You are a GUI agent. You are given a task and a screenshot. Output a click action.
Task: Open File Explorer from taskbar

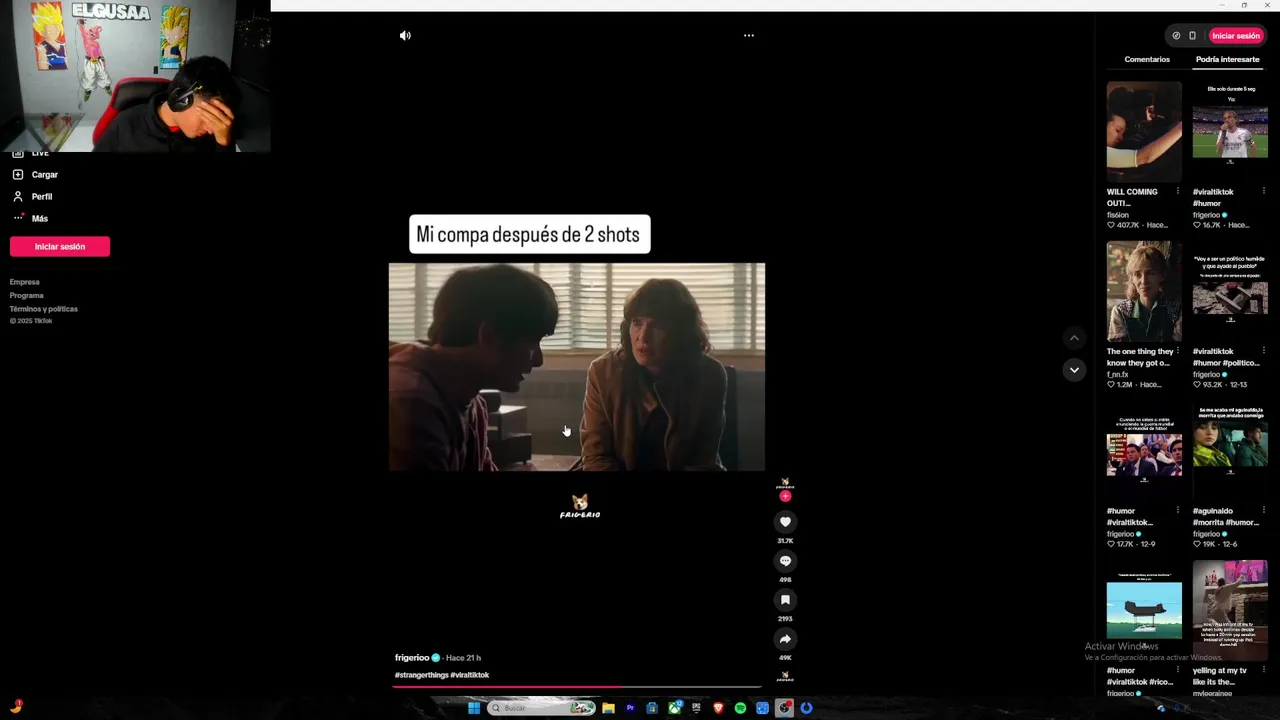tap(608, 708)
